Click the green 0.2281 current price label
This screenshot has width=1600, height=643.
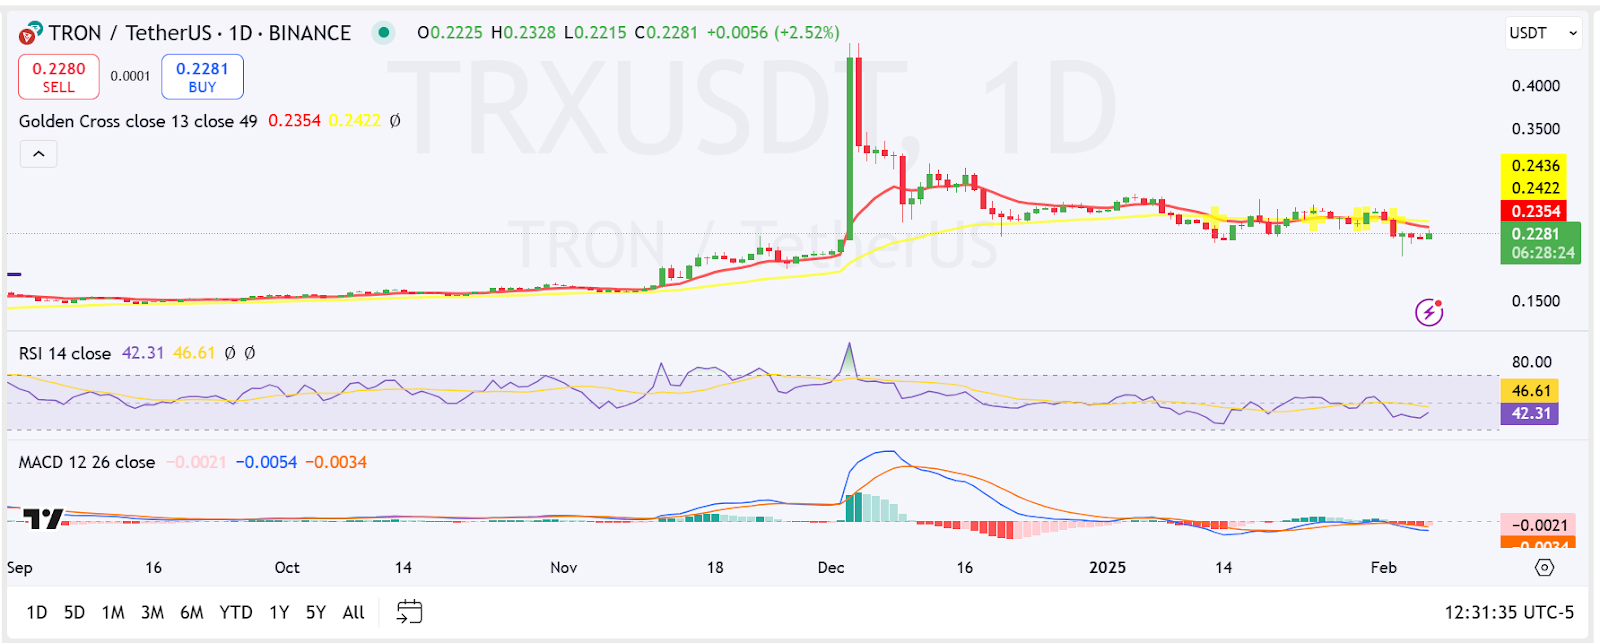click(1535, 234)
